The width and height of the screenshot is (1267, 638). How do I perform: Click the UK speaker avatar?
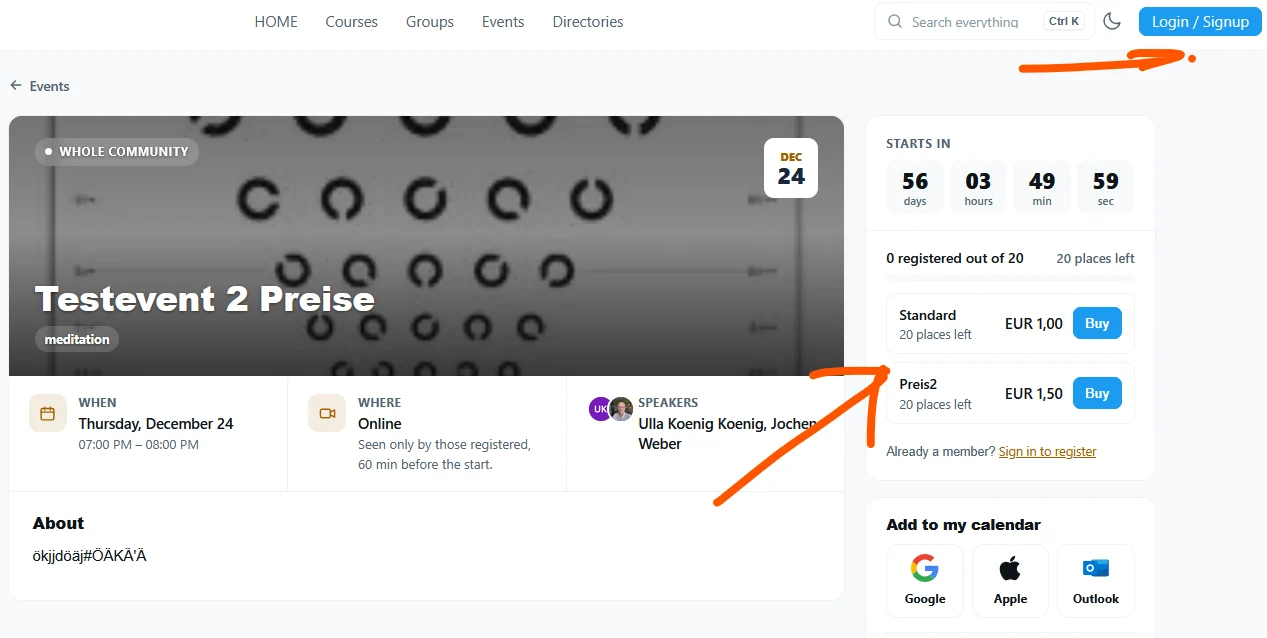pyautogui.click(x=600, y=408)
